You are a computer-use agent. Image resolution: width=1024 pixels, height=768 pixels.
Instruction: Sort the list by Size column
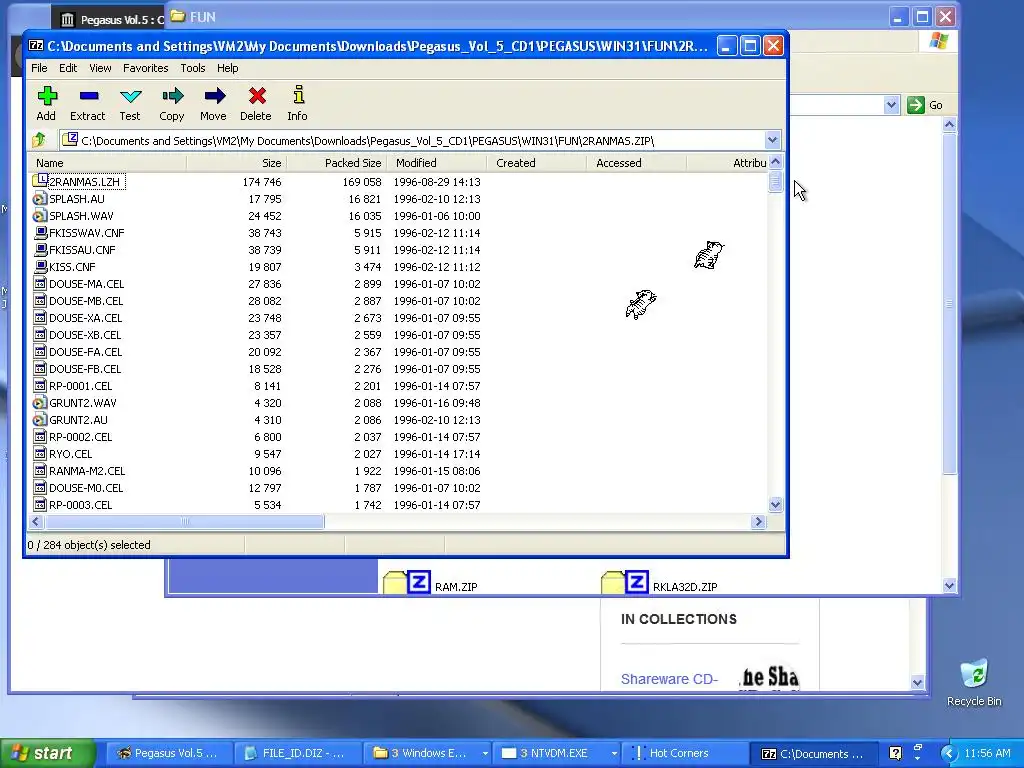pos(236,163)
